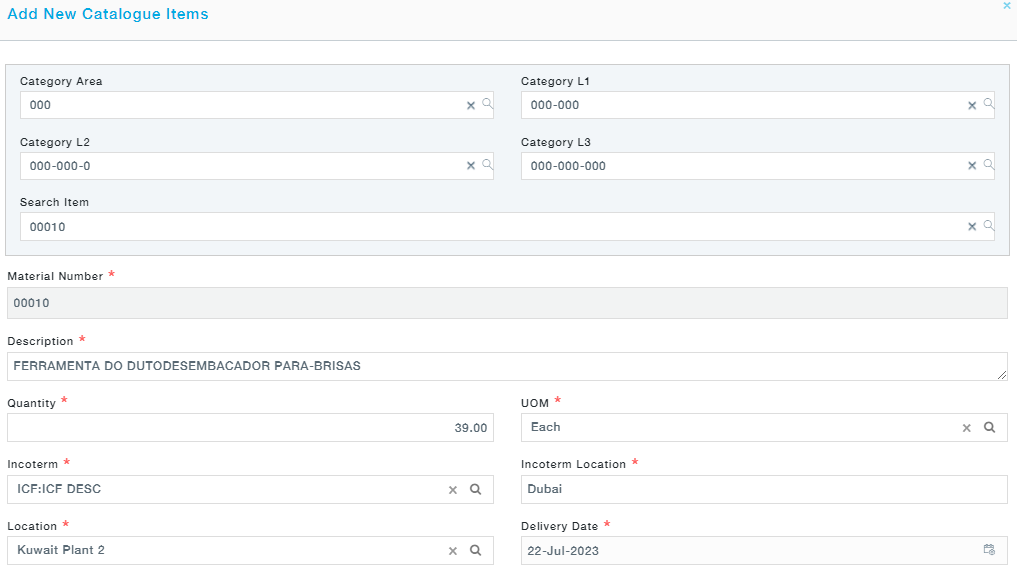Open the Location lookup for Kuwait Plant 2
The image size is (1017, 578).
476,550
